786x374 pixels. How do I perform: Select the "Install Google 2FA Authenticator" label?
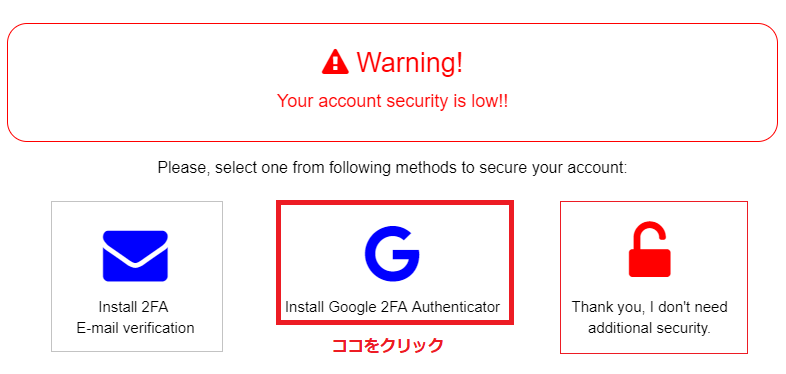click(392, 306)
